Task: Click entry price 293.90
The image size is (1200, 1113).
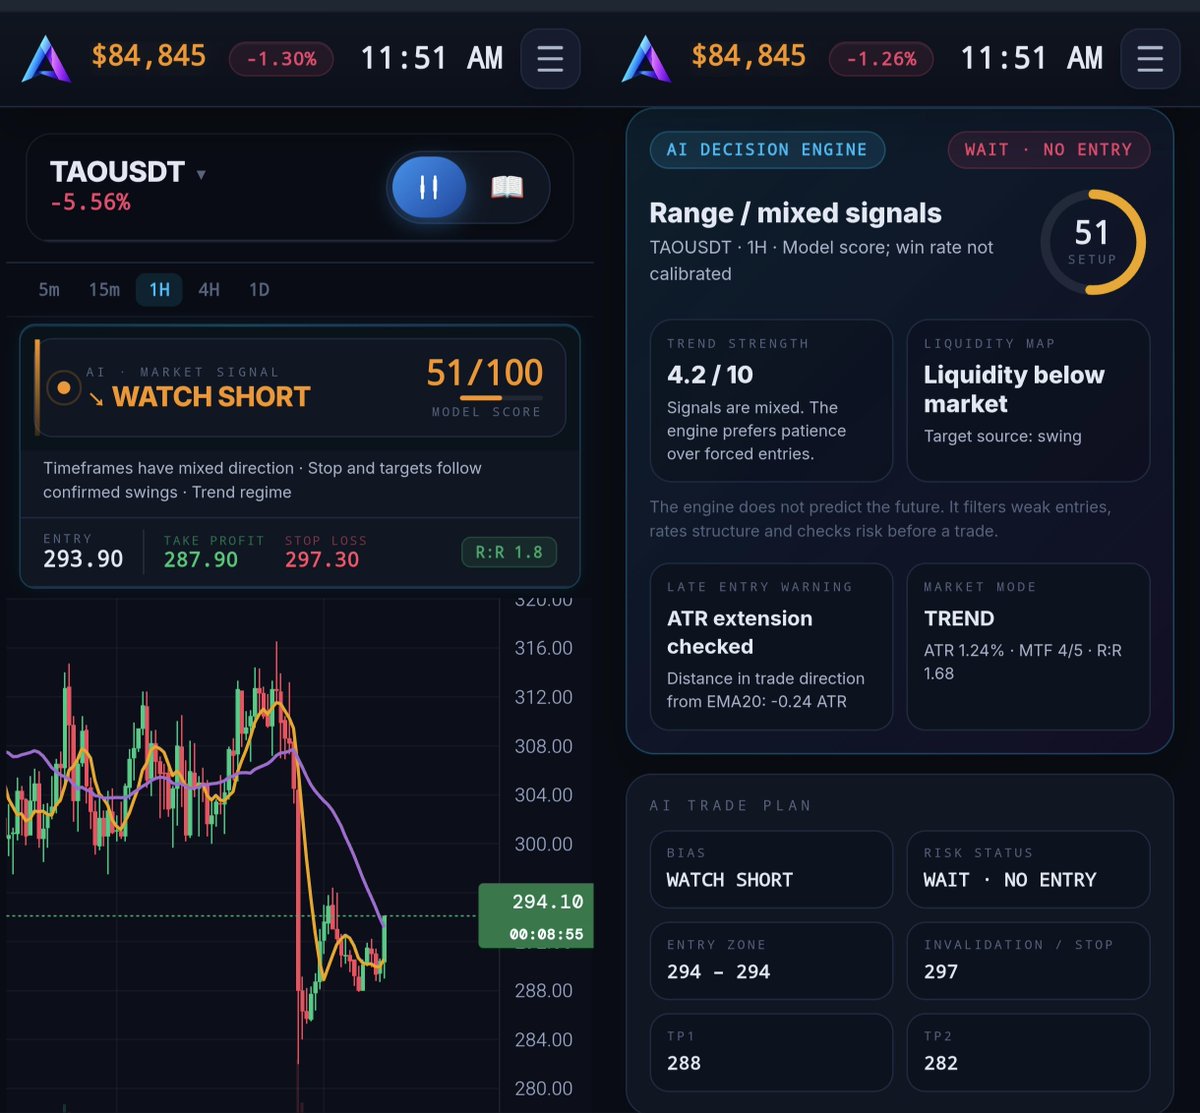Action: point(83,559)
